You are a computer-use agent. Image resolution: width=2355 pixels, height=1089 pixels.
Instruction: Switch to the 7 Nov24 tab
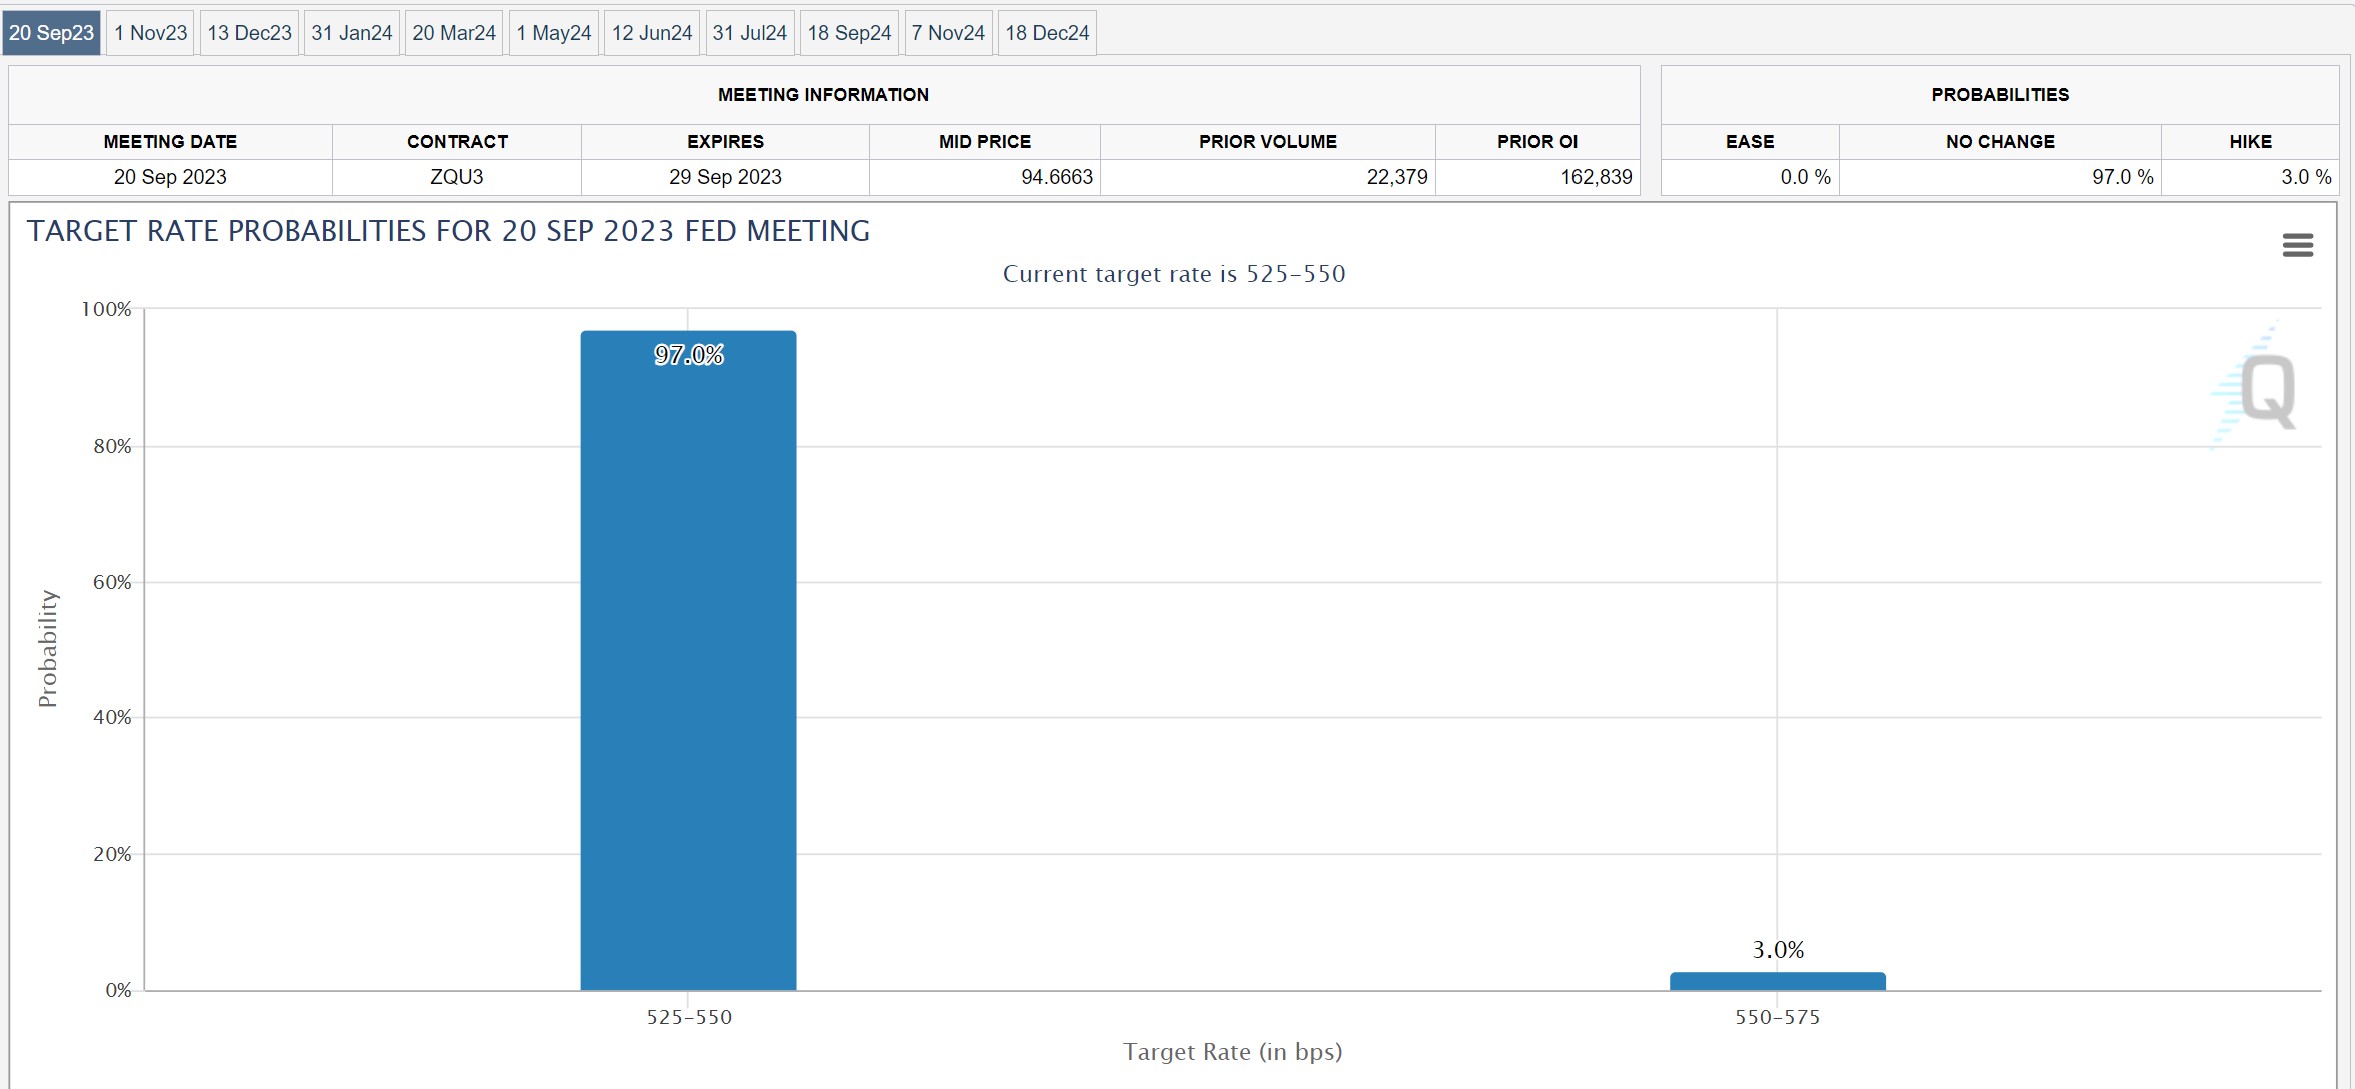tap(947, 33)
